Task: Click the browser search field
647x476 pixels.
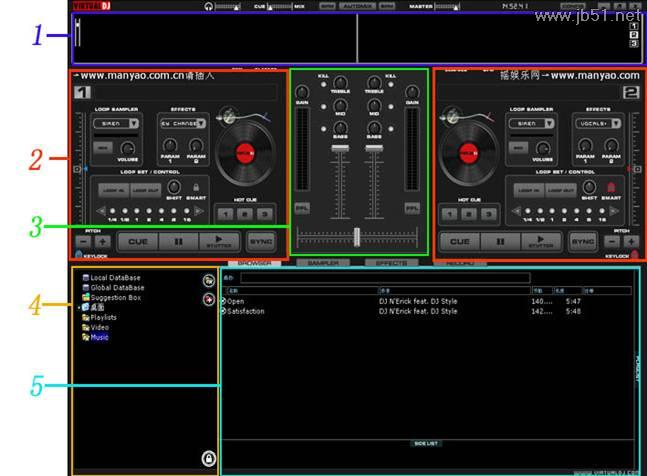Action: click(385, 278)
